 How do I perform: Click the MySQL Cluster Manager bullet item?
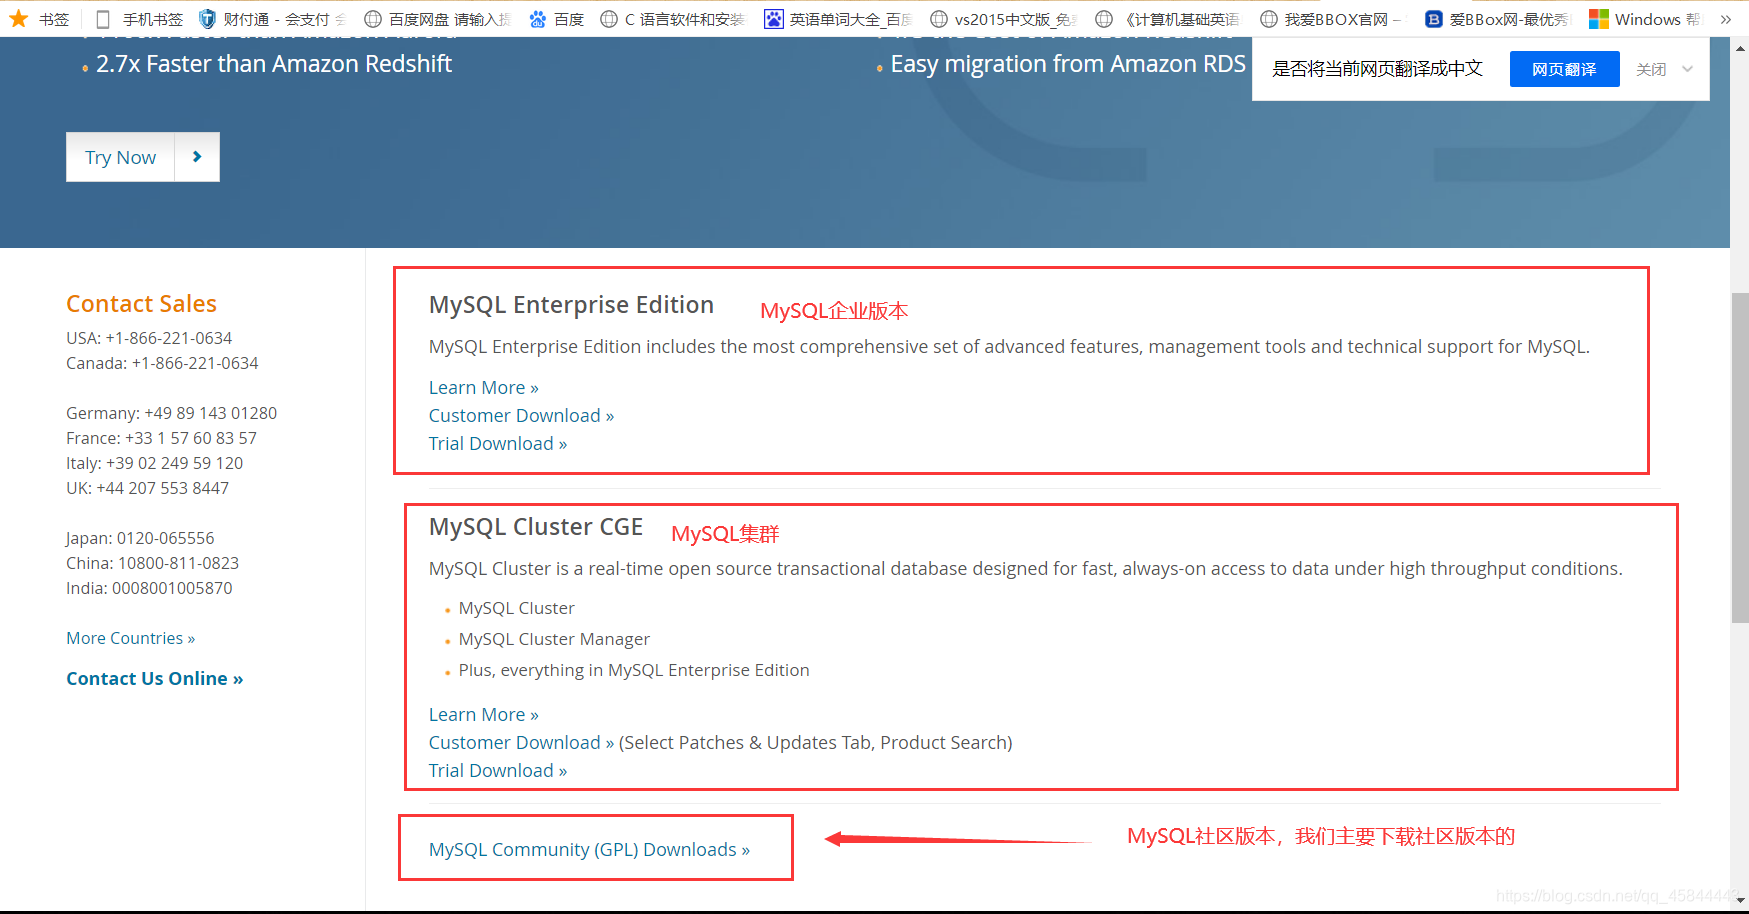(x=554, y=639)
